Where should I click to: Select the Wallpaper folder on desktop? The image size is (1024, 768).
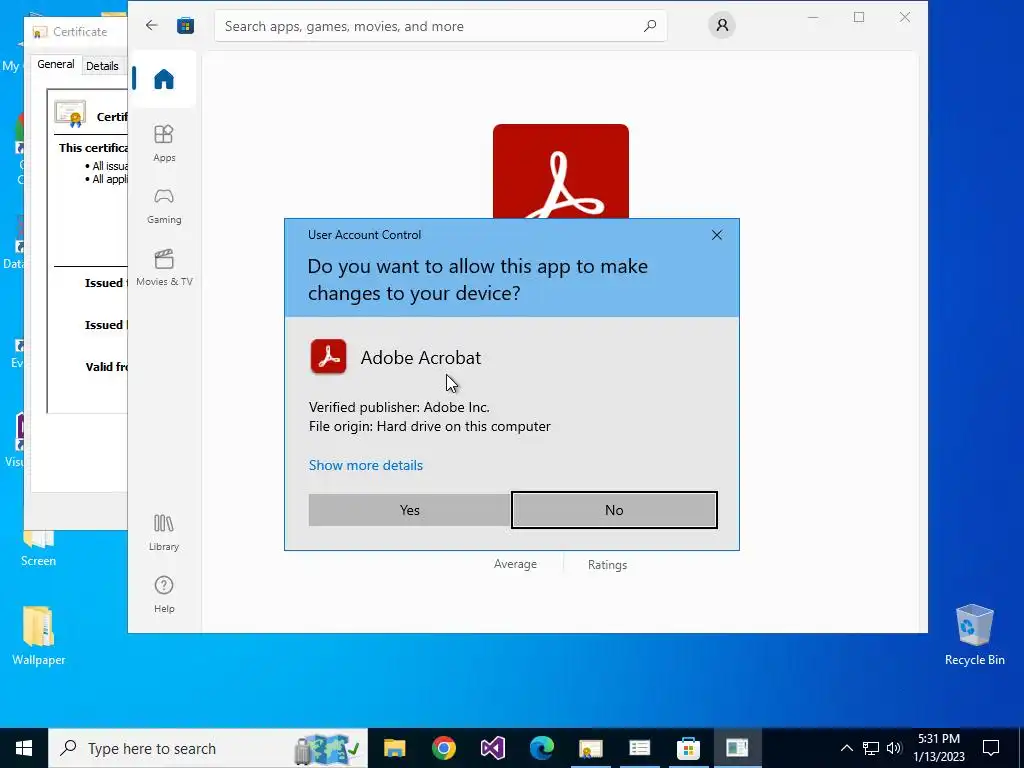click(x=39, y=635)
